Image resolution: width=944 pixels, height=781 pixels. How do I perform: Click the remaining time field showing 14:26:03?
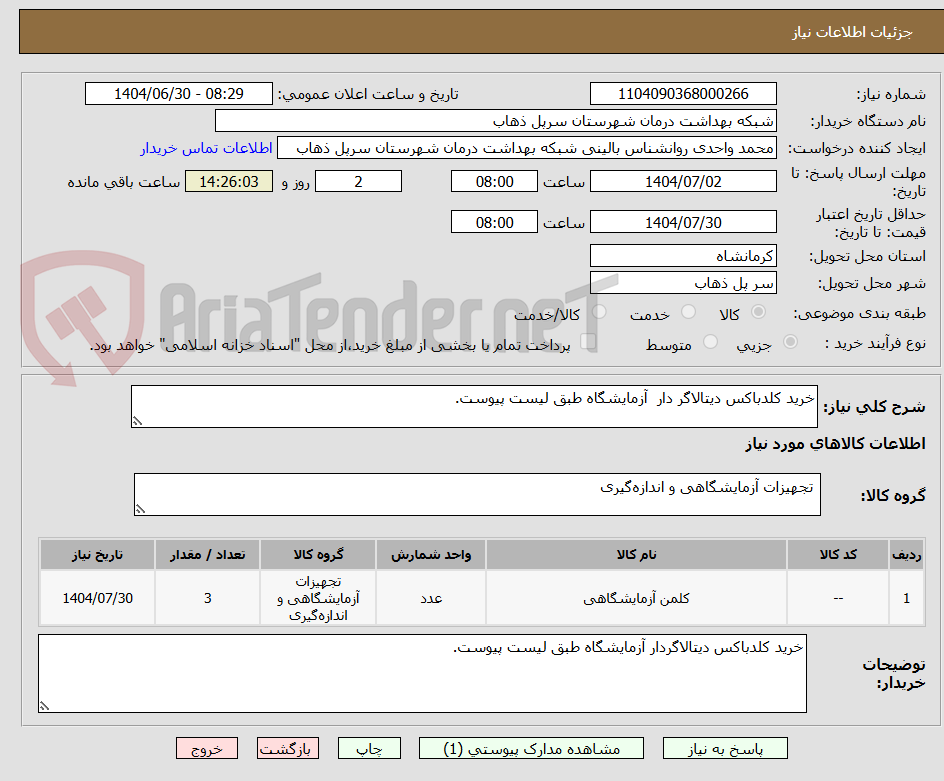[228, 181]
